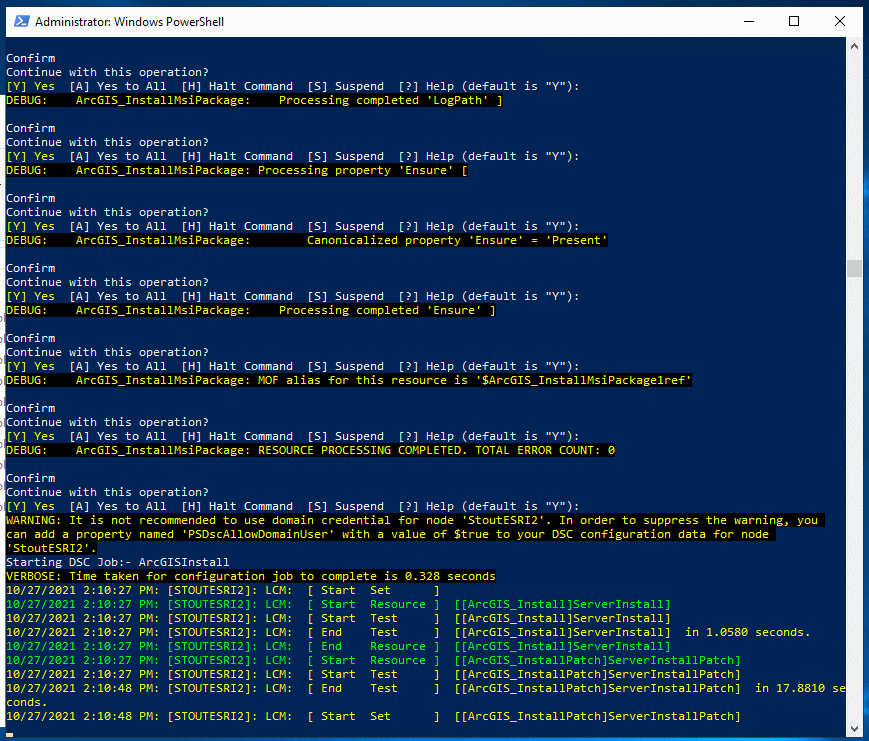The image size is (869, 741).
Task: Click the VERBOSE time taken line
Action: (x=250, y=576)
